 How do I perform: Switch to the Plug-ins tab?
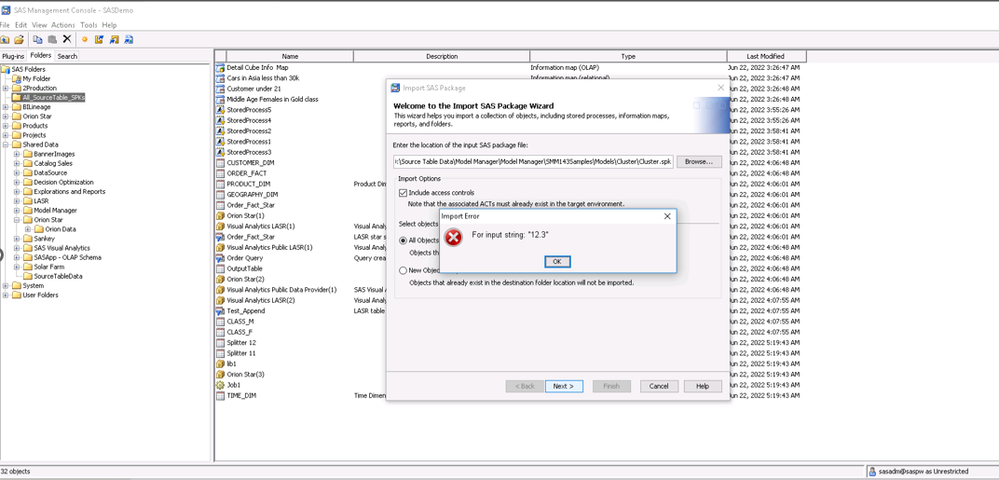click(x=13, y=56)
